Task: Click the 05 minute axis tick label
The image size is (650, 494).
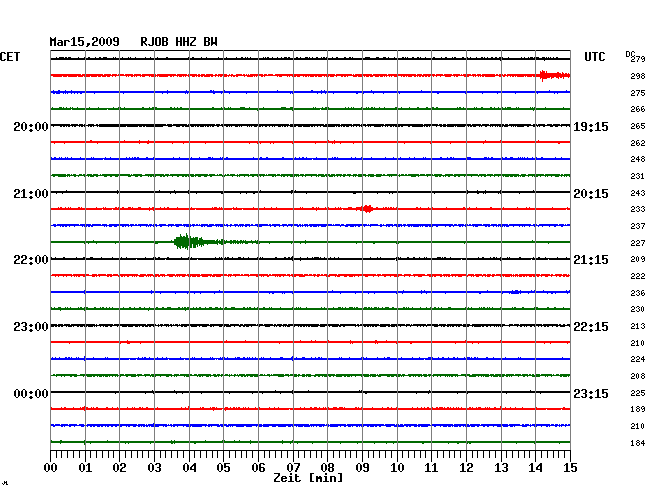Action: coord(223,468)
